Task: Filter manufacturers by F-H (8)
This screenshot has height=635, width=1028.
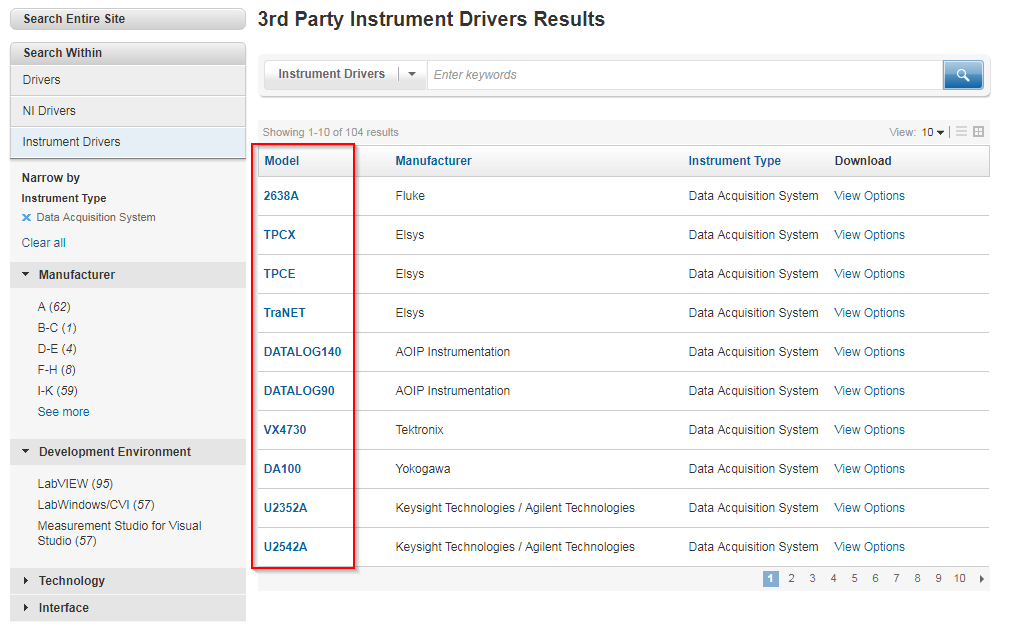Action: tap(56, 370)
